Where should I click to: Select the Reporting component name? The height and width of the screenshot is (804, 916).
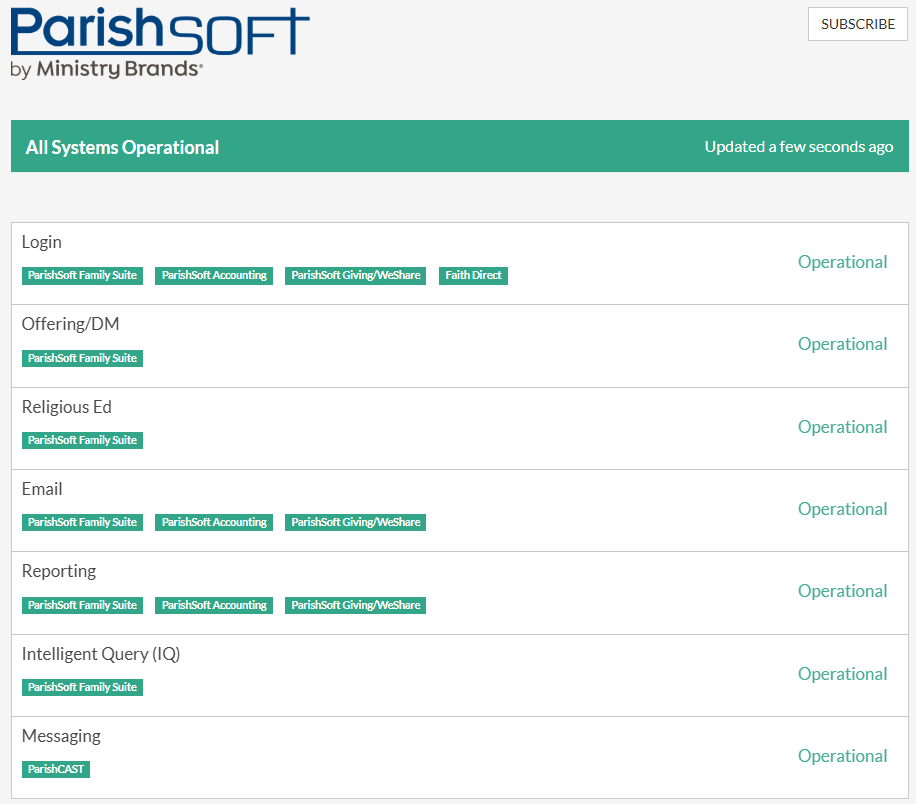point(59,571)
